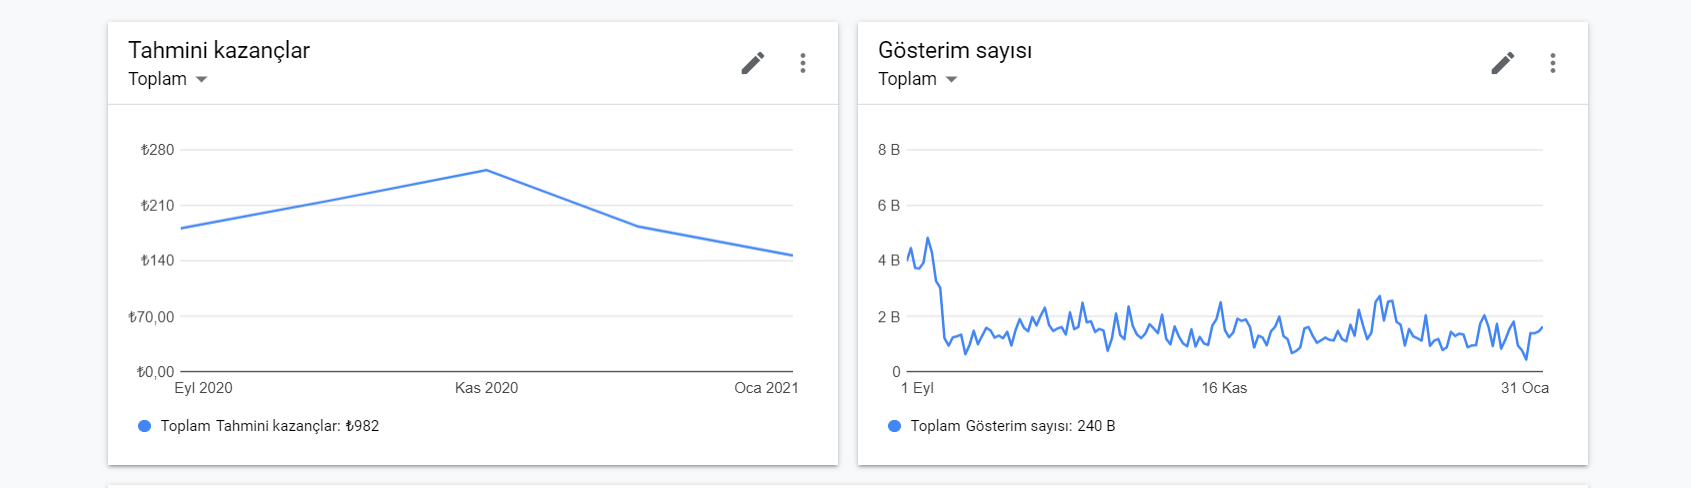
Task: Edit the Tahmini kazançlar card with pencil icon
Action: coord(753,63)
